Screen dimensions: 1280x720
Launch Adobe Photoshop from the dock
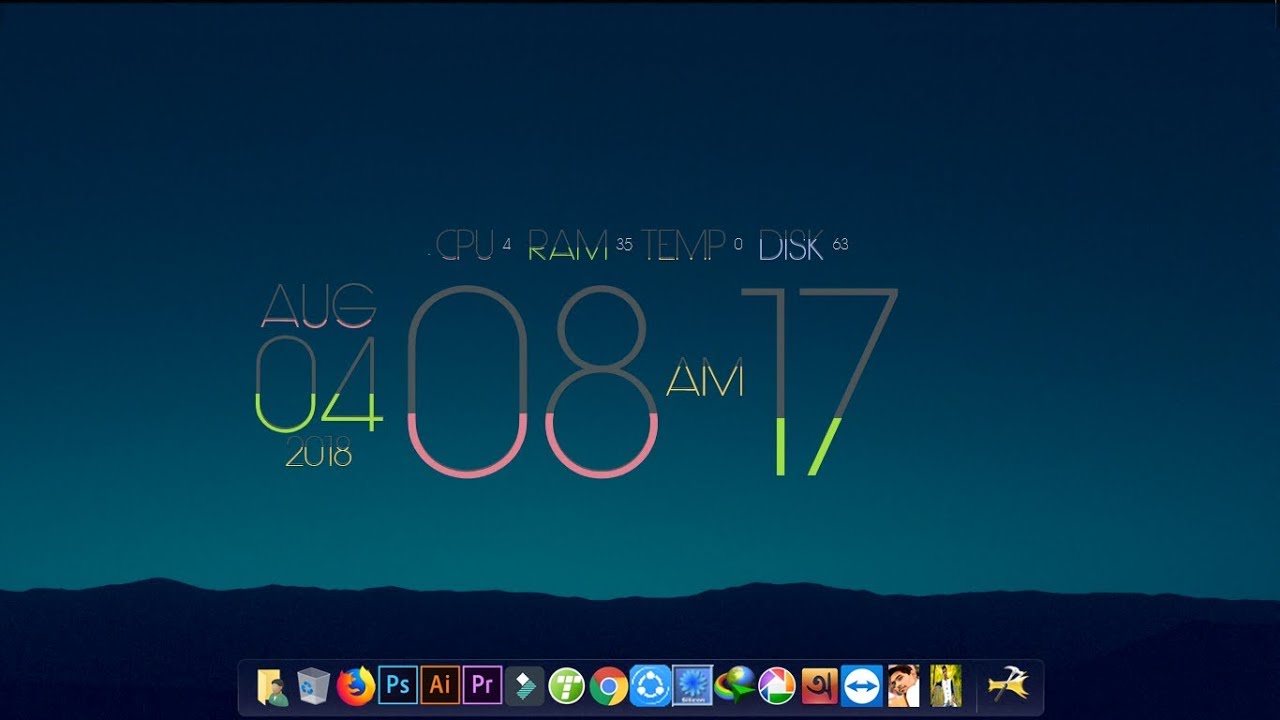click(398, 686)
